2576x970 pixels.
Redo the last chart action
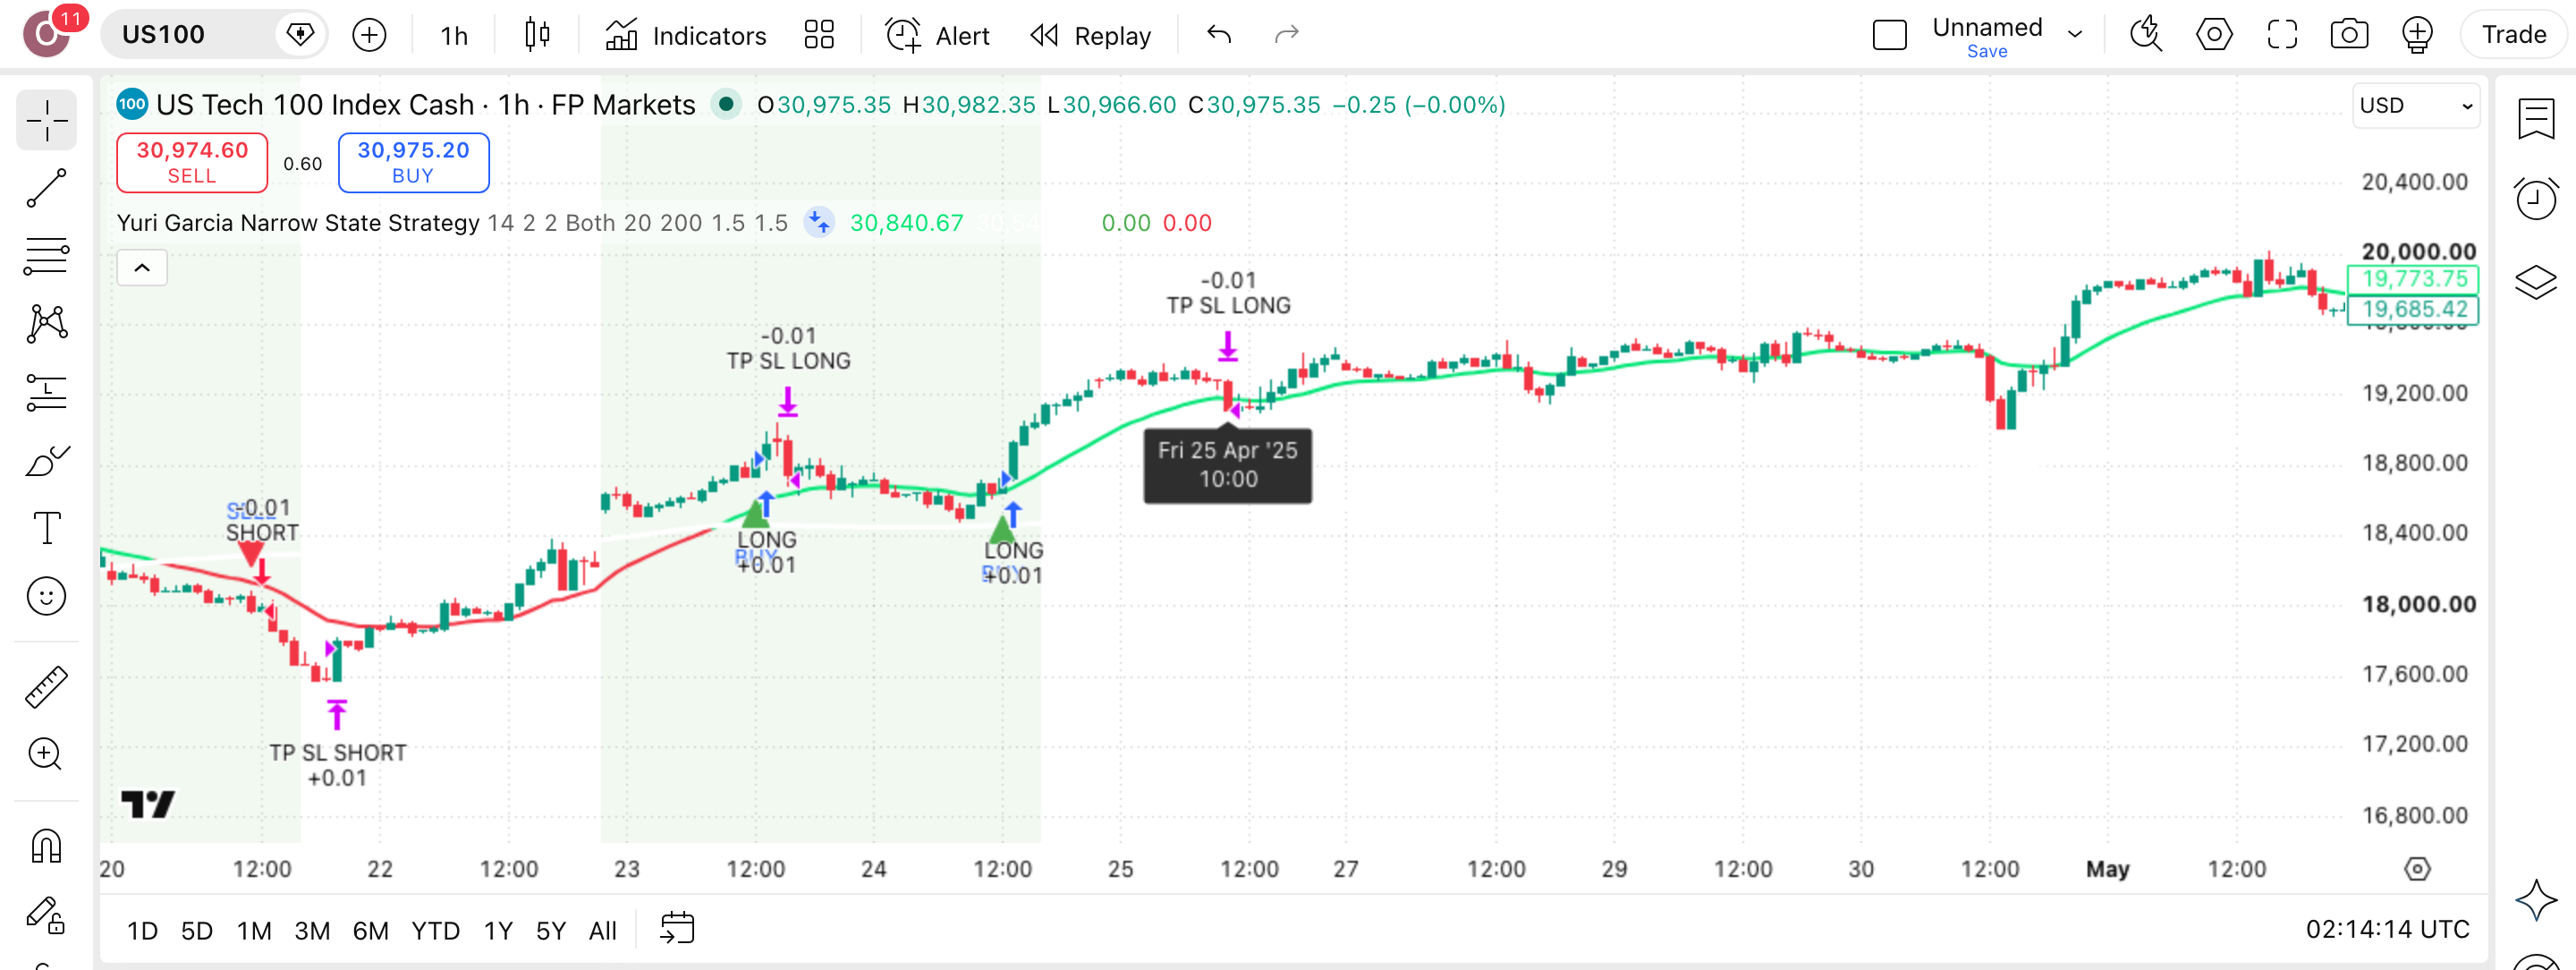(x=1286, y=35)
